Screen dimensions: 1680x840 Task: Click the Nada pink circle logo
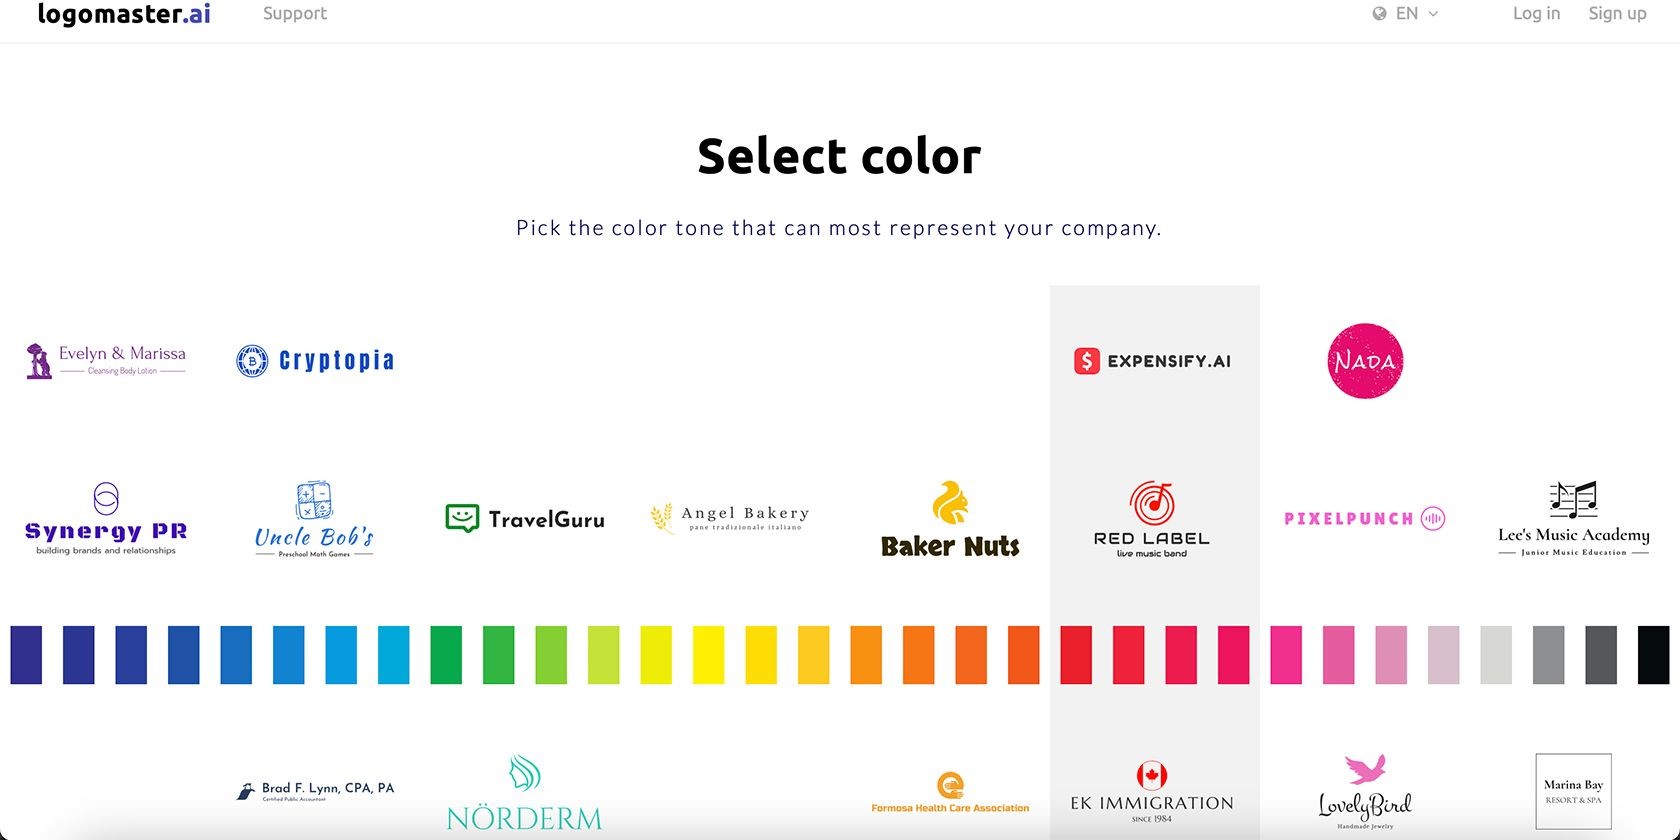(1365, 361)
